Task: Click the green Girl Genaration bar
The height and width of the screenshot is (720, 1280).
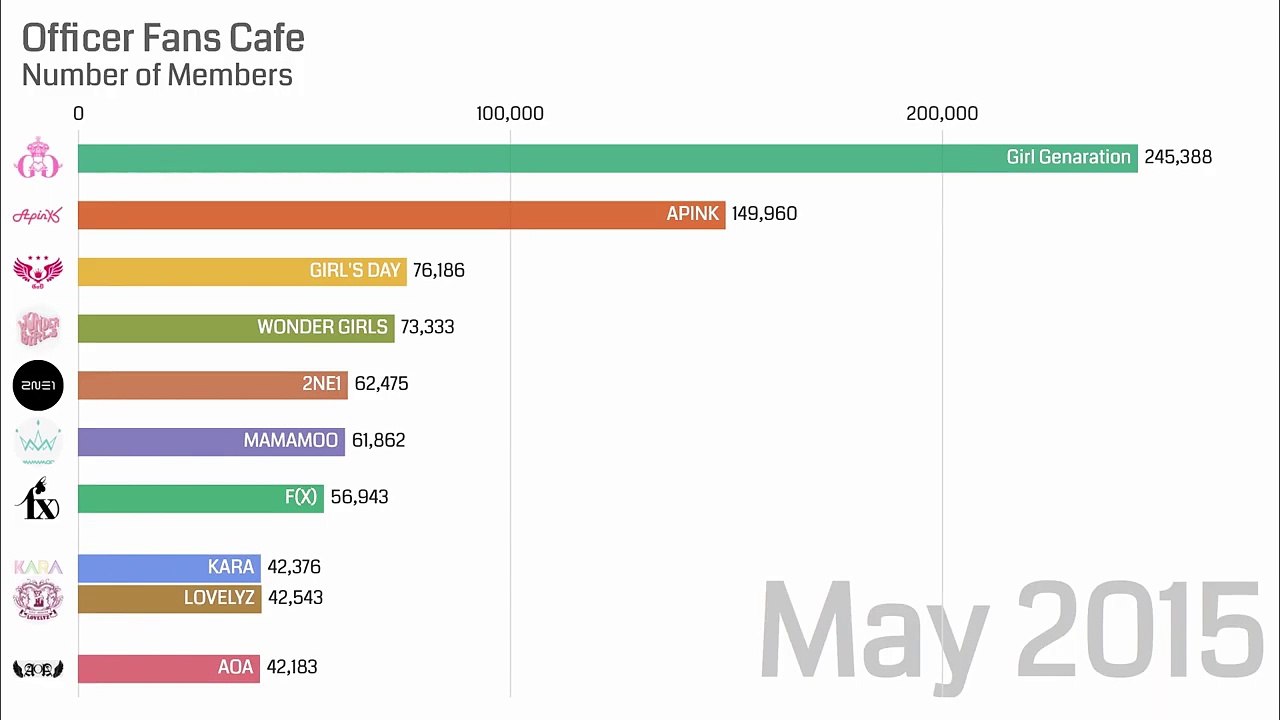Action: pos(540,158)
